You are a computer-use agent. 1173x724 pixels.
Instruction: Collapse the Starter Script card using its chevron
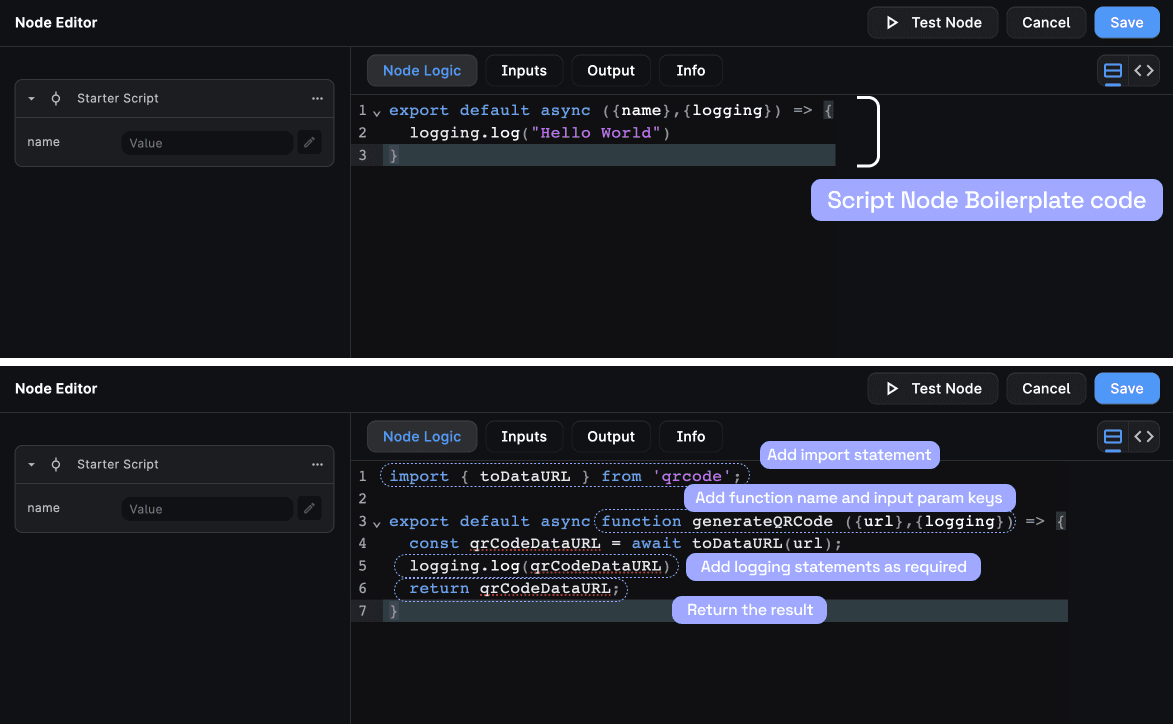(x=30, y=98)
